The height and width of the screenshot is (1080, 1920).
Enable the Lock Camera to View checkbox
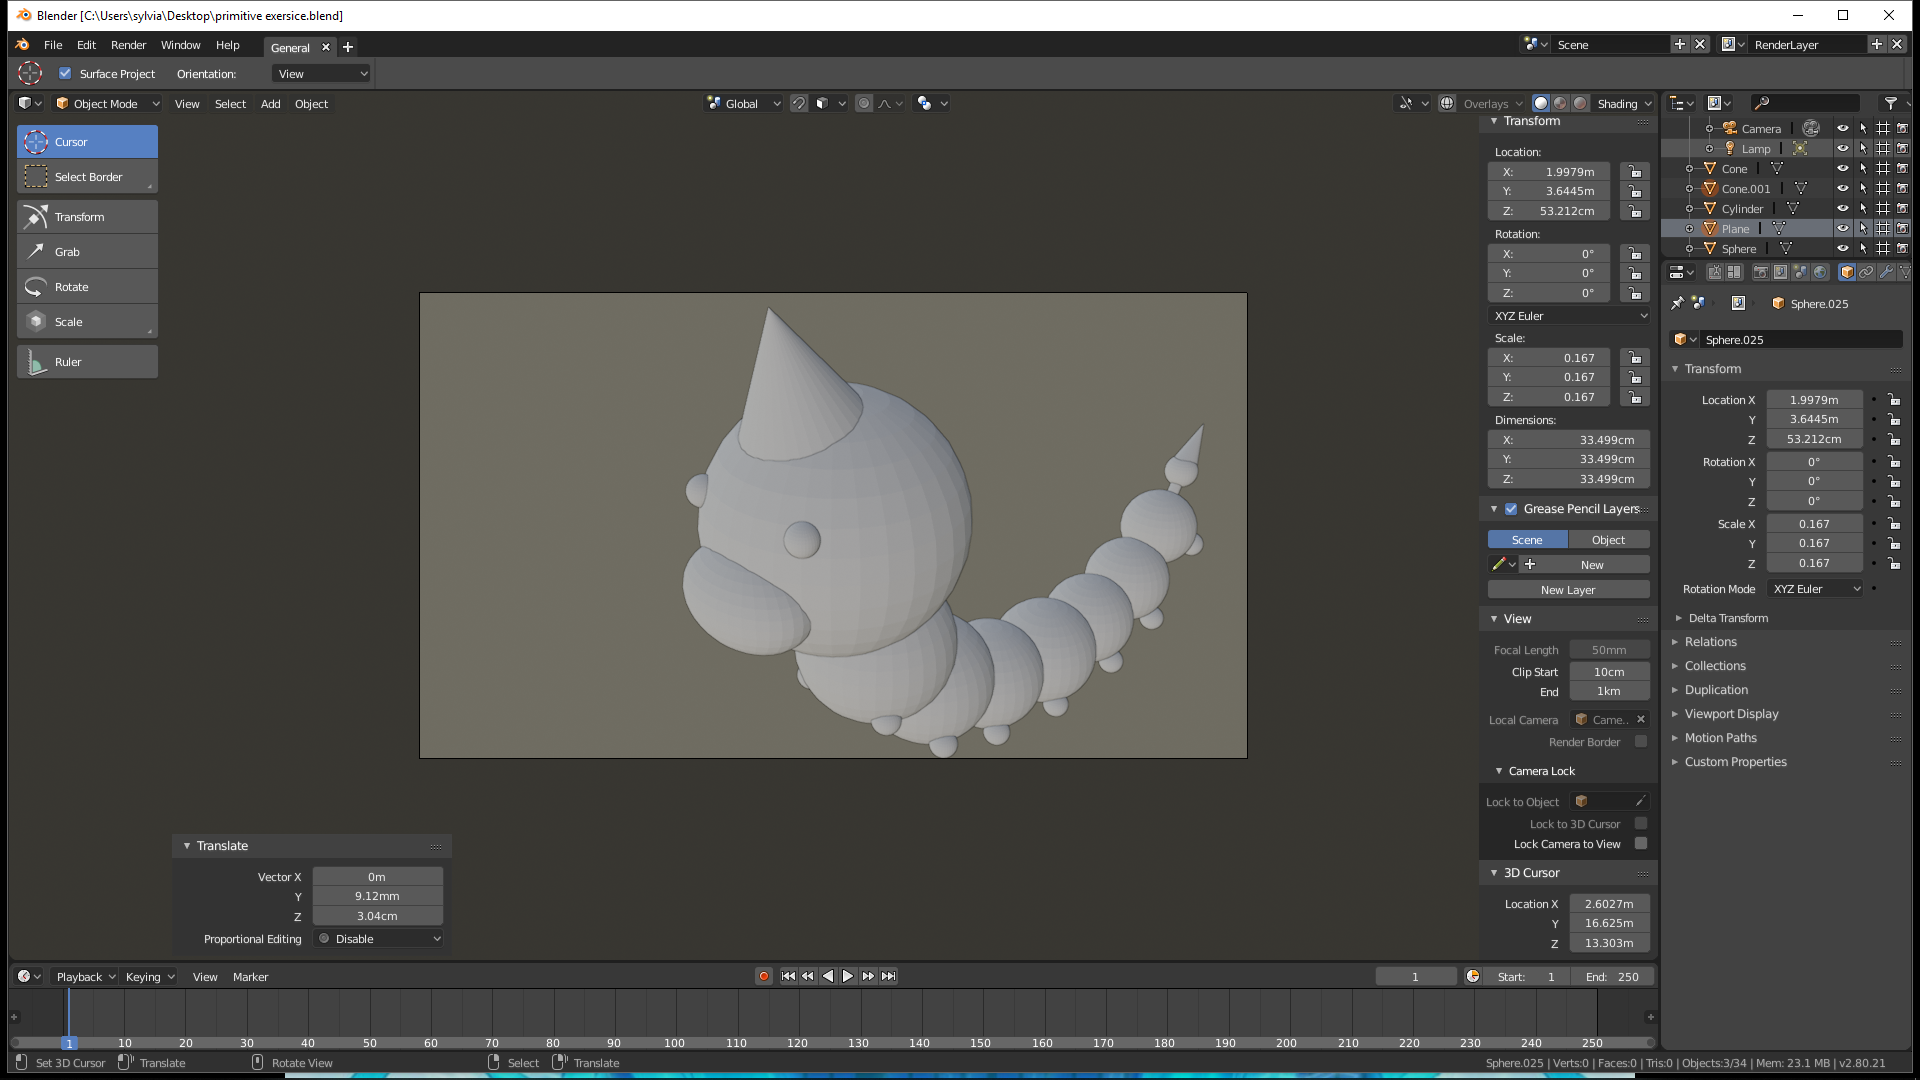(x=1640, y=843)
